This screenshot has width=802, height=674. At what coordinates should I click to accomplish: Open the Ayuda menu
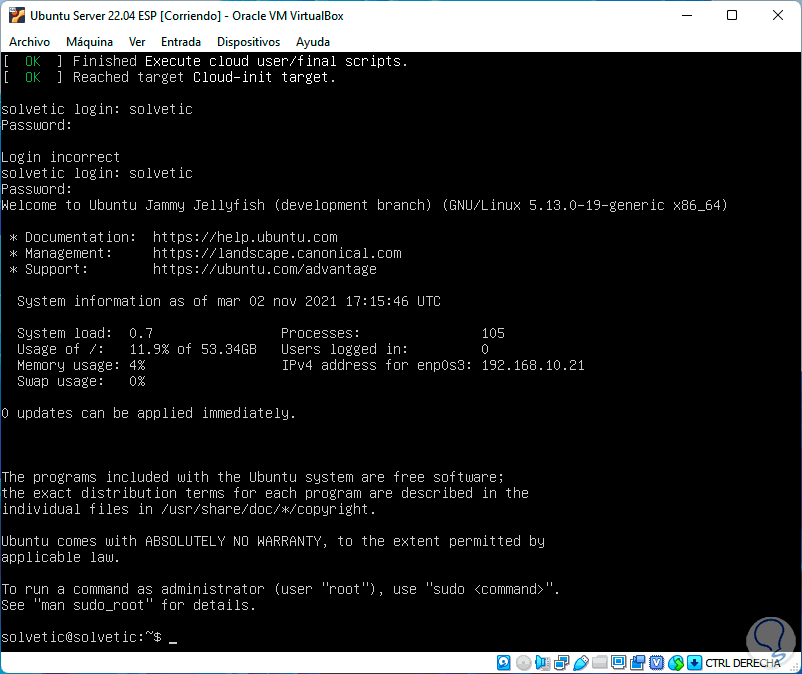pos(313,42)
